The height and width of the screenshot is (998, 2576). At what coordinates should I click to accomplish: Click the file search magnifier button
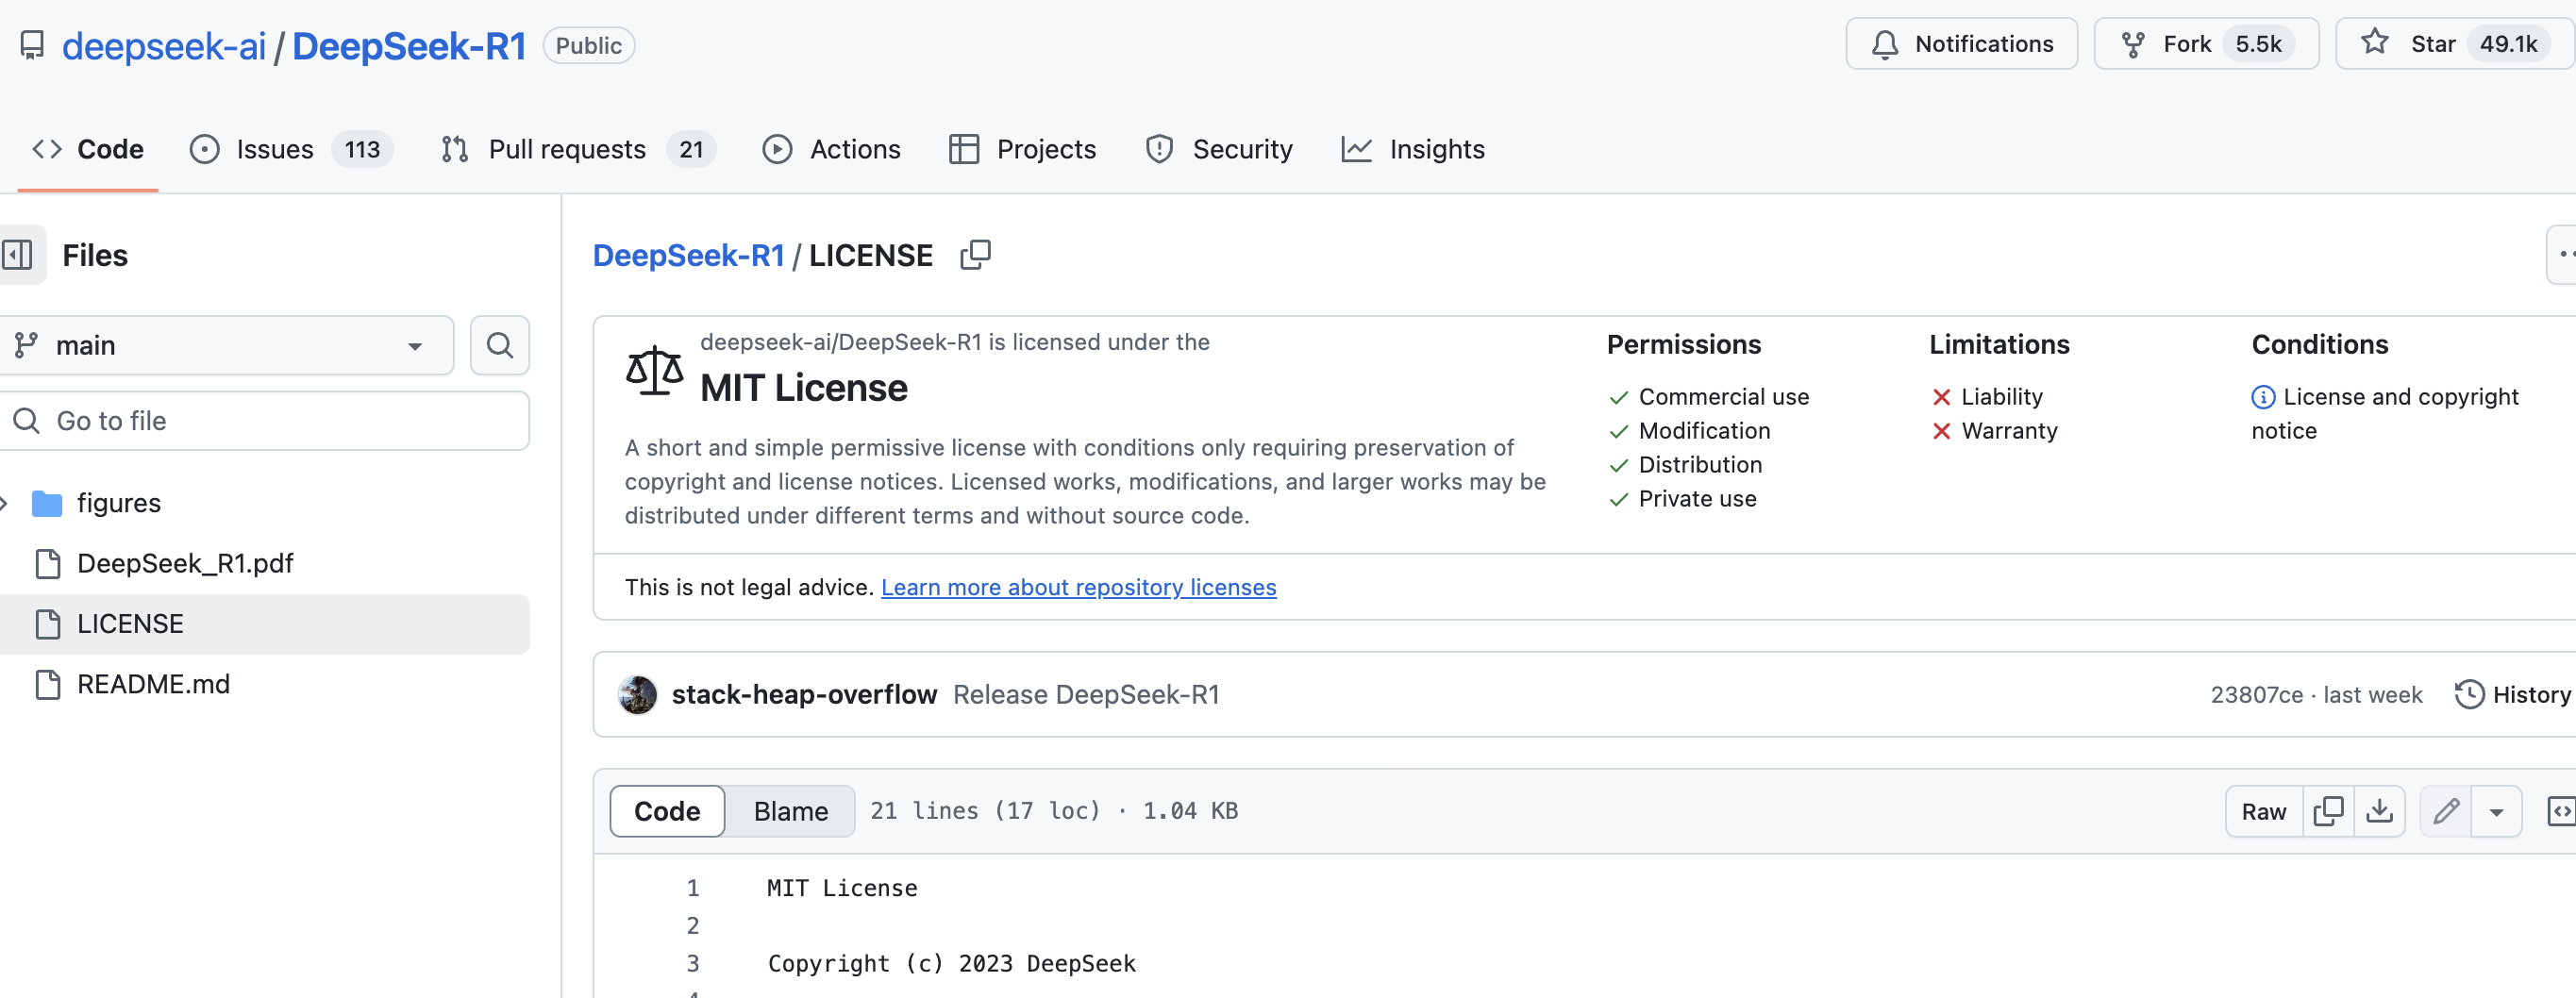tap(500, 346)
